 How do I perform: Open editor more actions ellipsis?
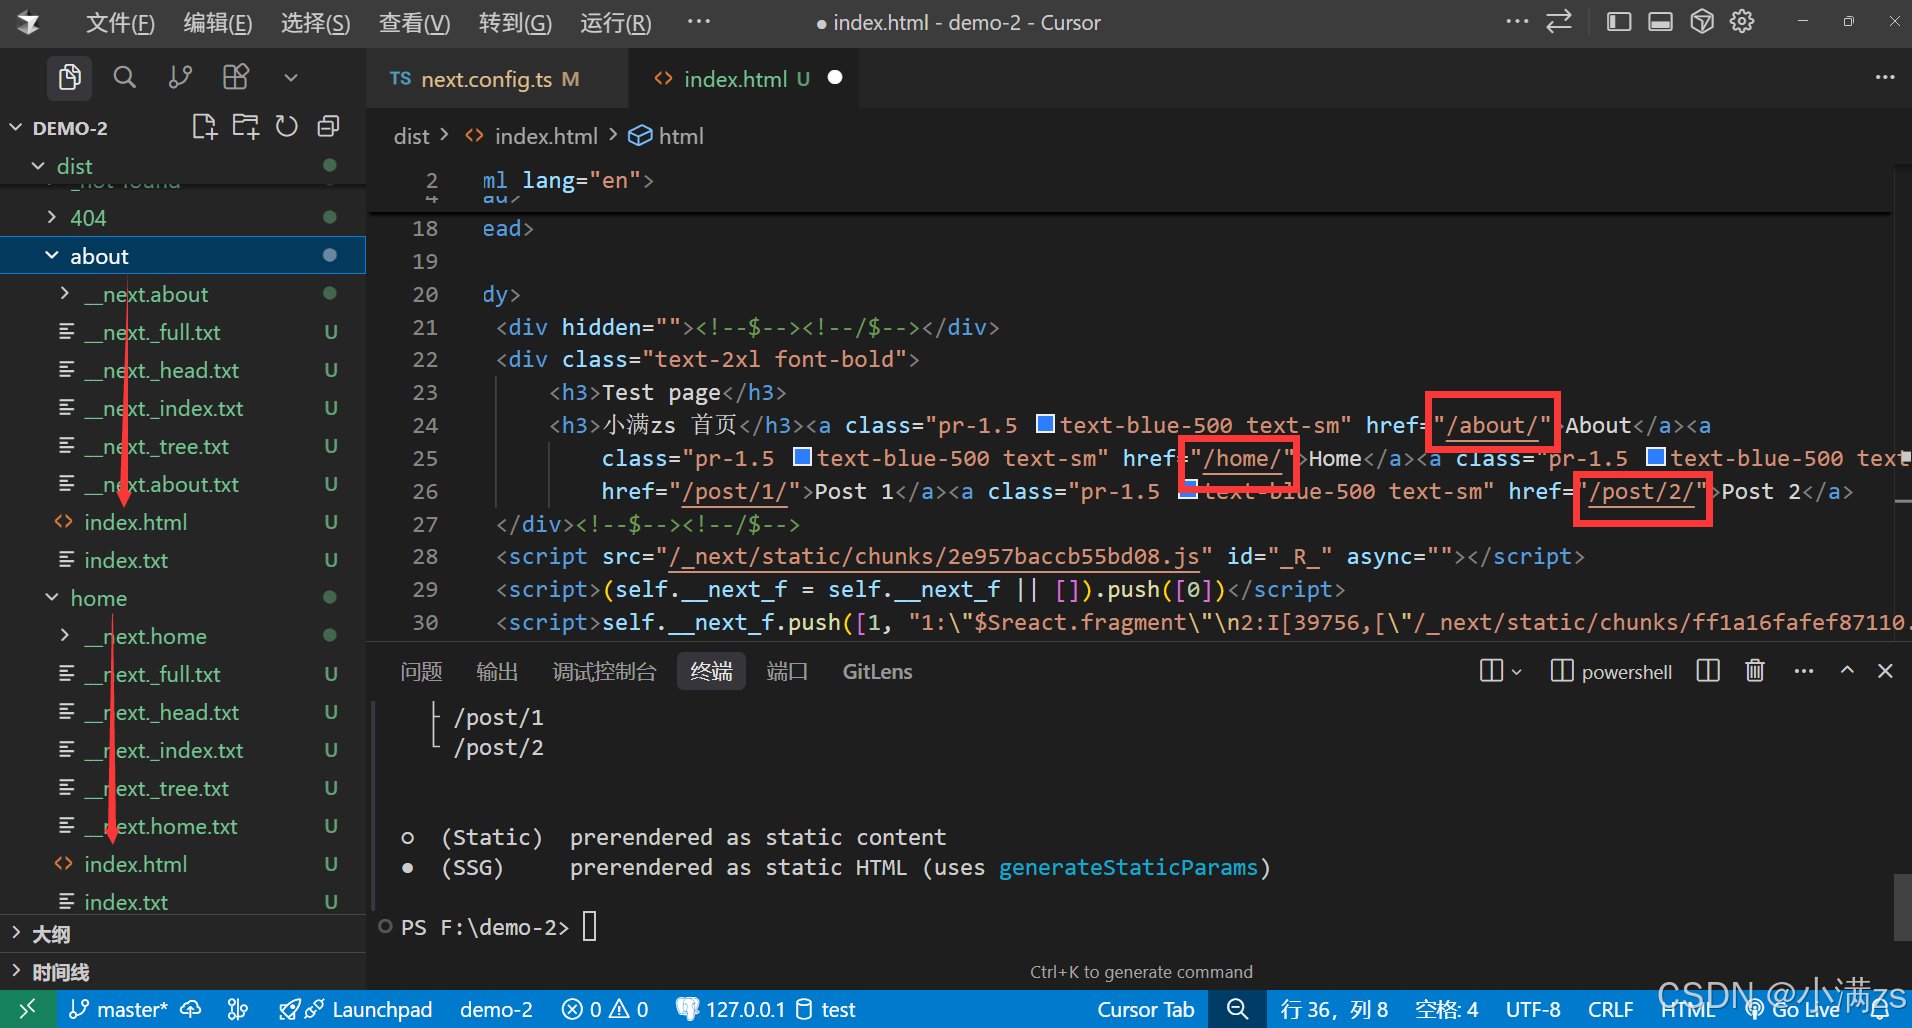1885,78
